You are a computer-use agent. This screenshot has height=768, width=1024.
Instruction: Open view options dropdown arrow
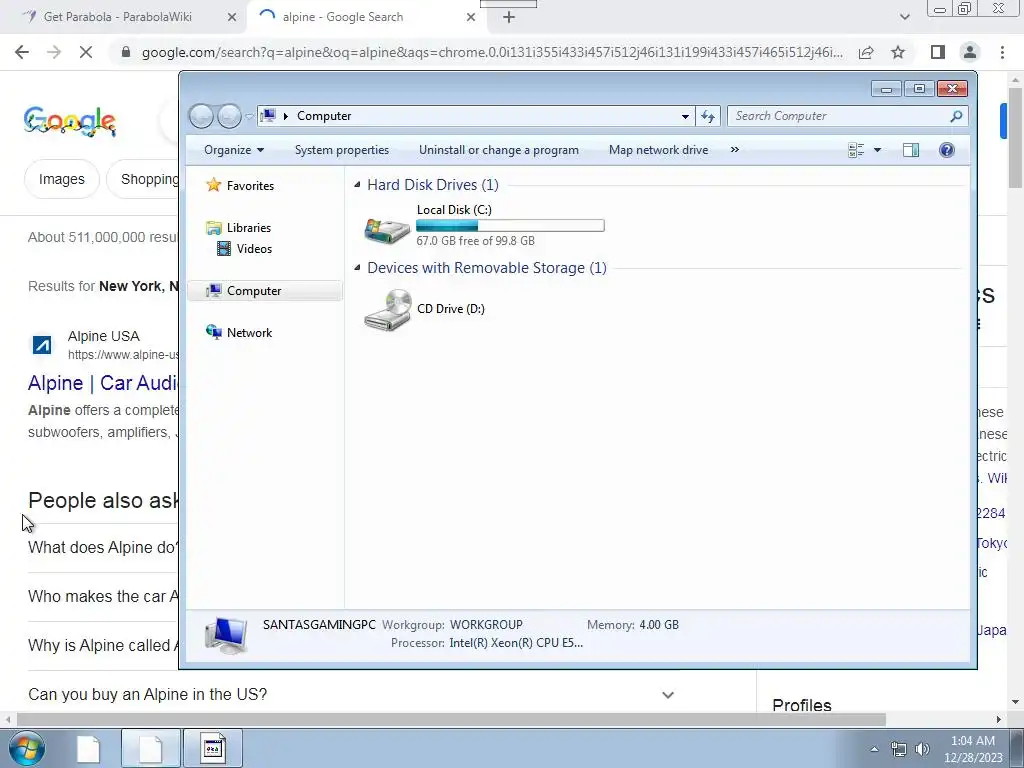[x=877, y=150]
